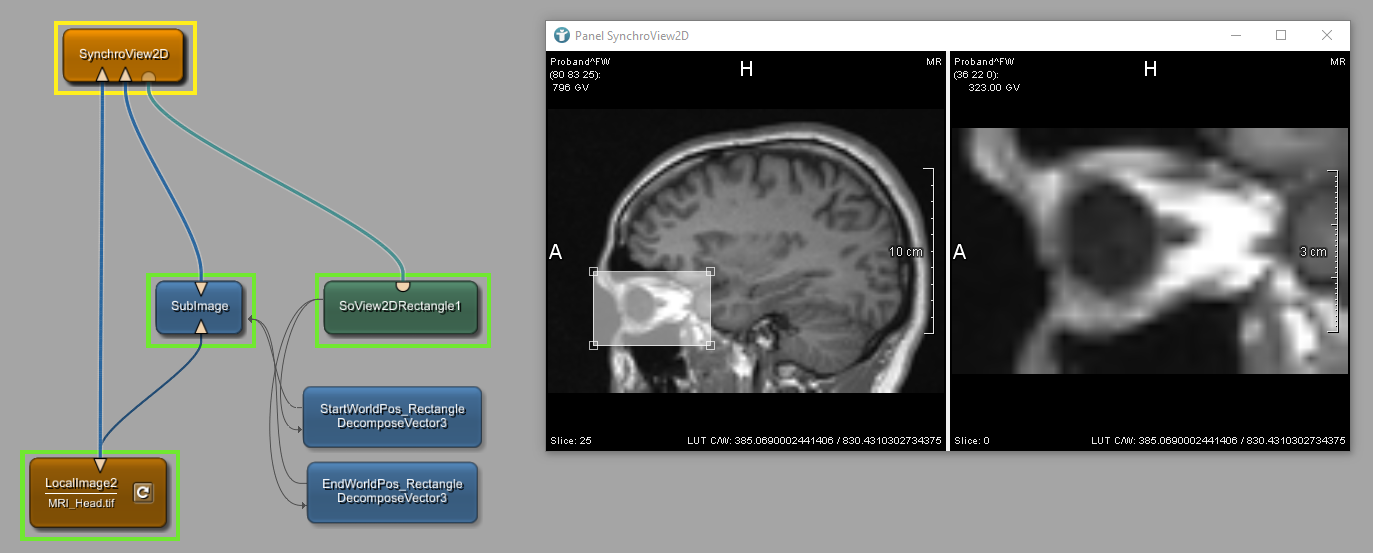Viewport: 1373px width, 553px height.
Task: Click the rectangle's top-right corner handle
Action: (x=710, y=271)
